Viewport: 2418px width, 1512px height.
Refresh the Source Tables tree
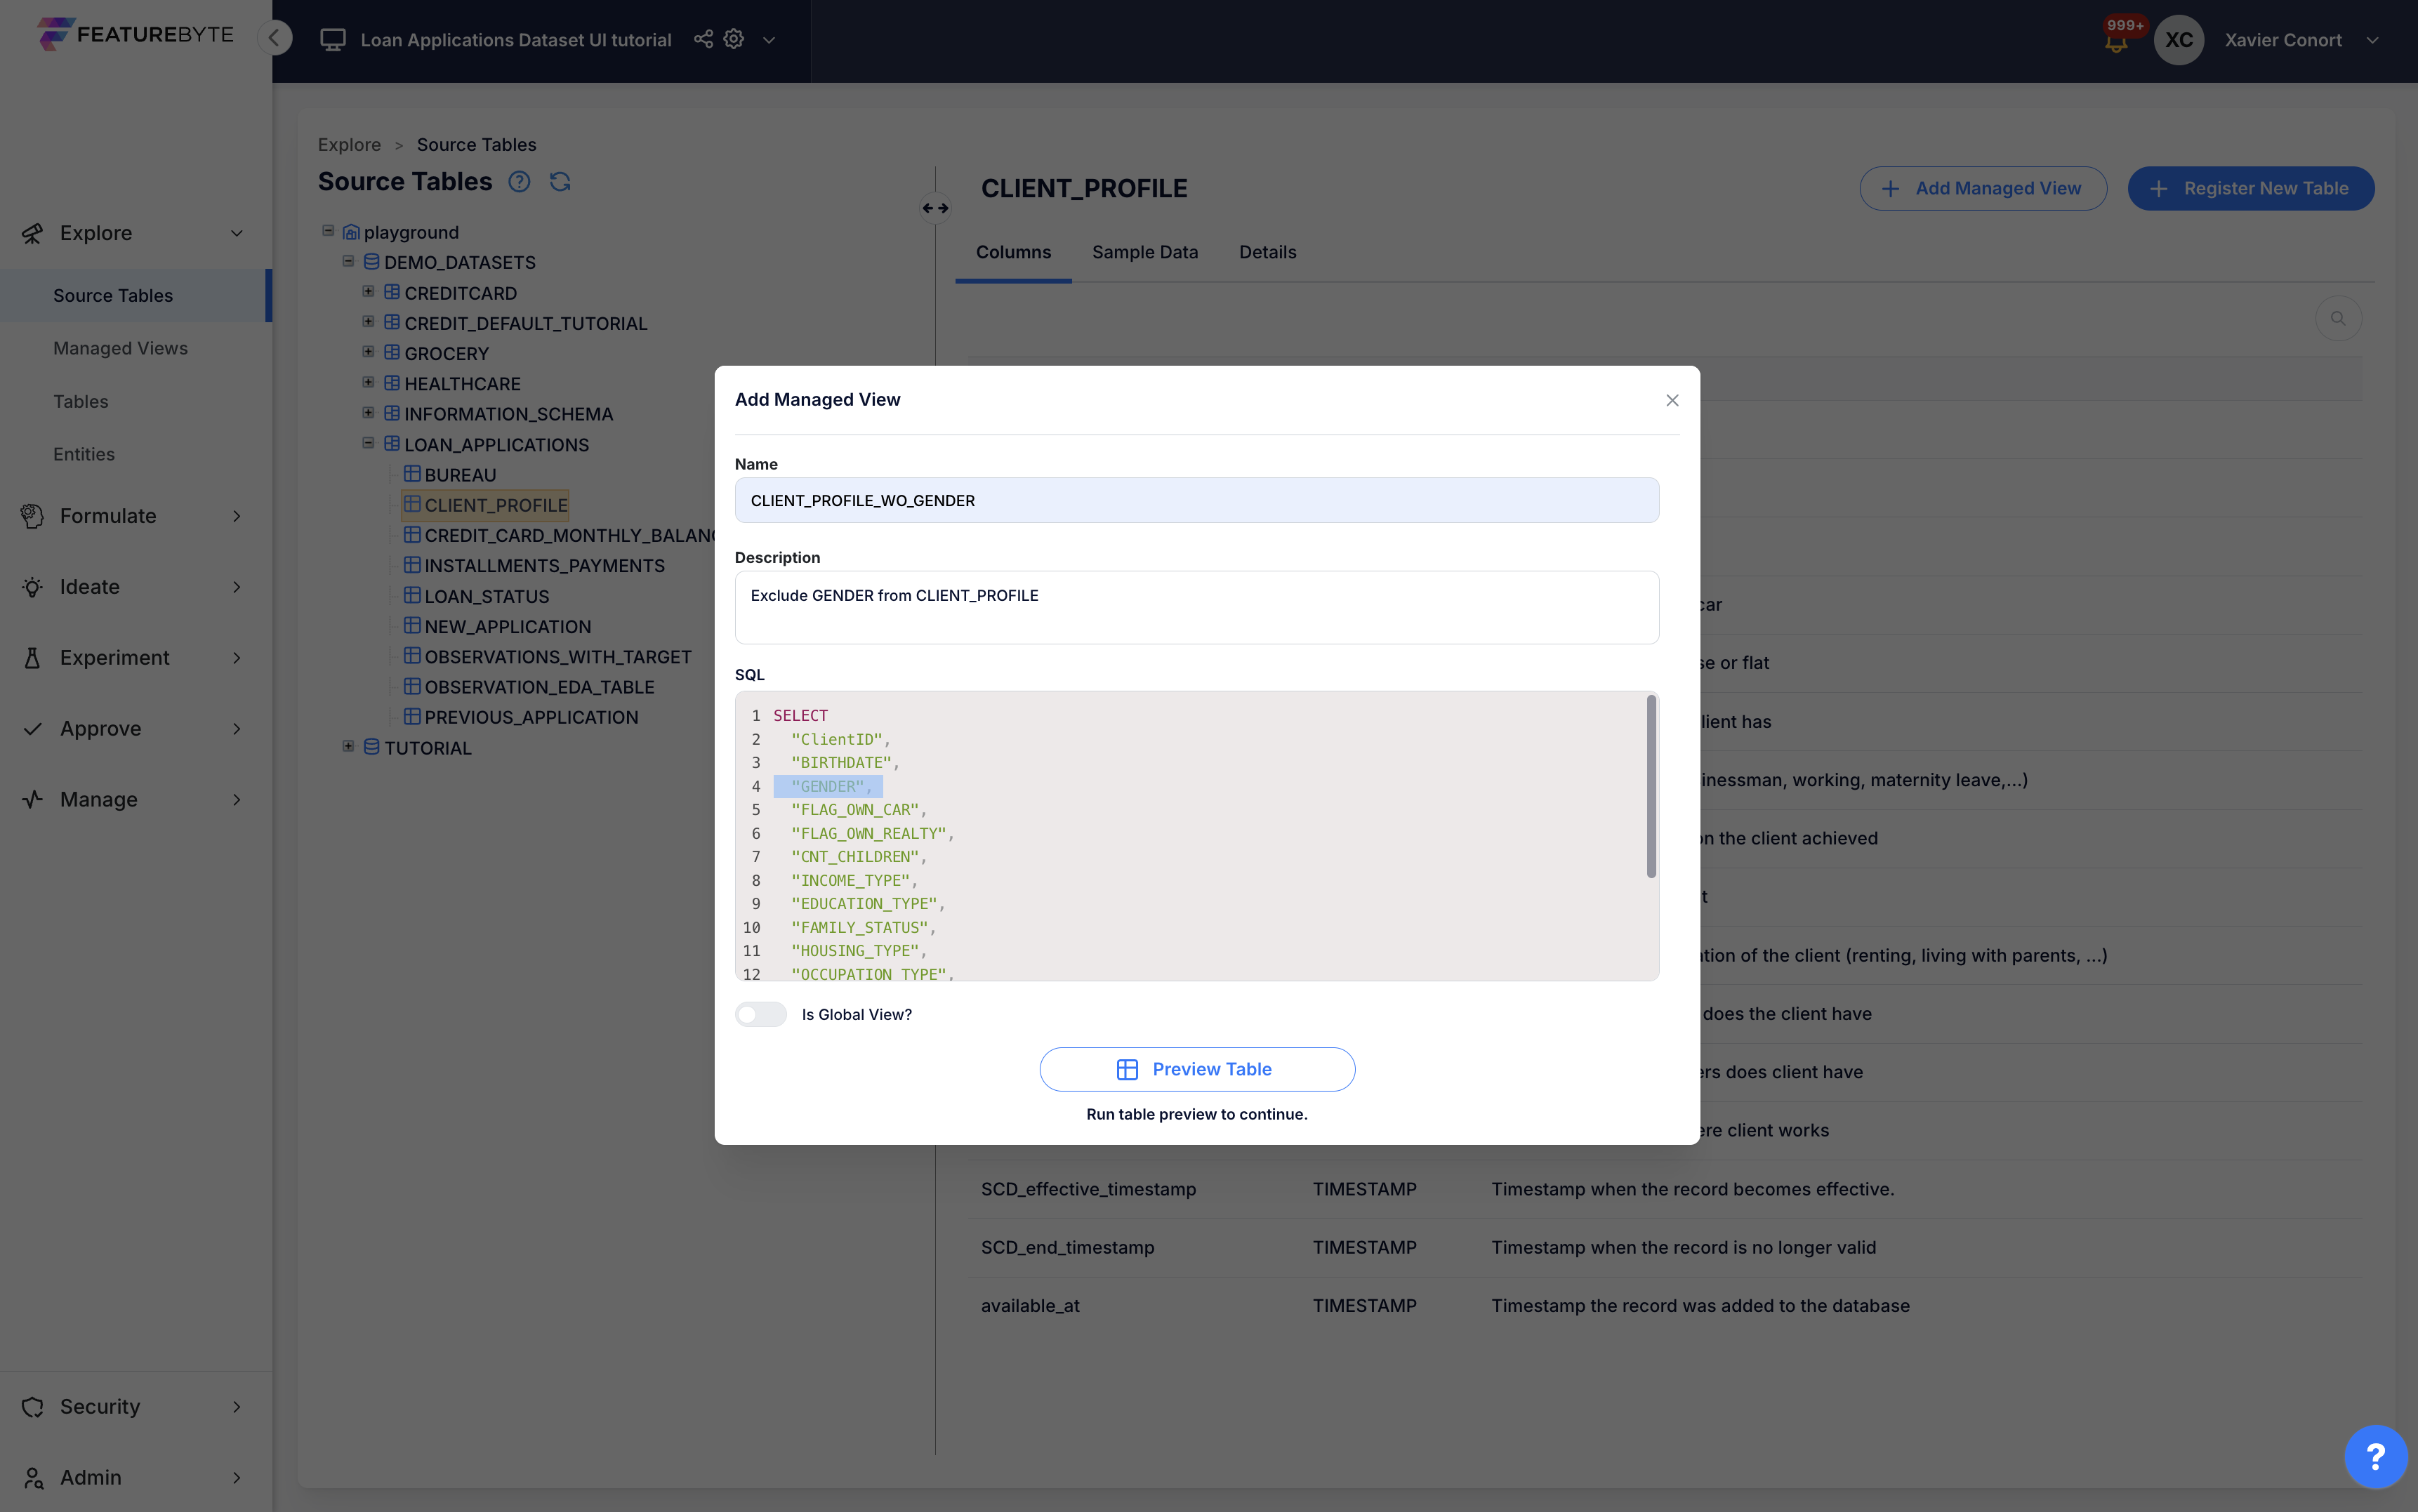click(560, 181)
